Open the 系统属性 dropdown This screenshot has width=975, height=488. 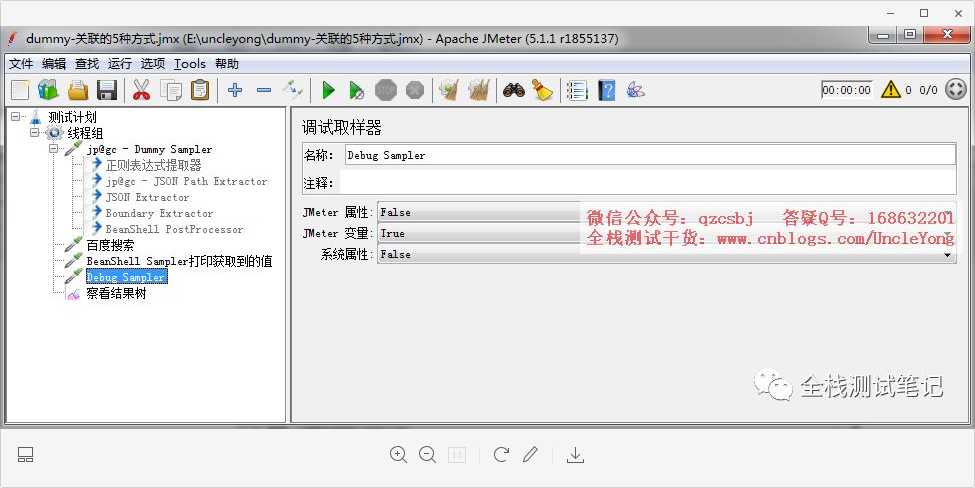coord(667,254)
